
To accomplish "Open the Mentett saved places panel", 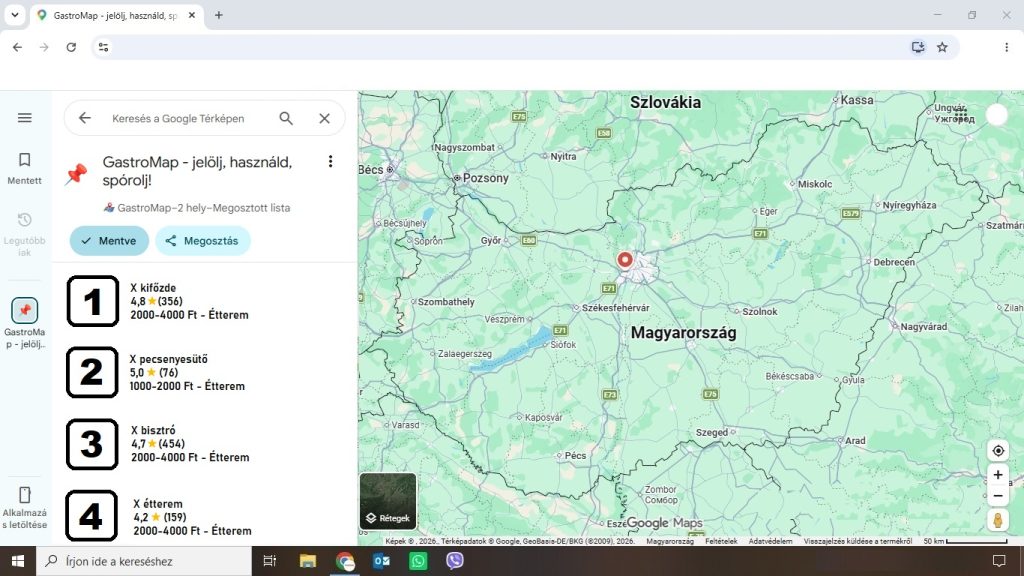I will pos(24,168).
